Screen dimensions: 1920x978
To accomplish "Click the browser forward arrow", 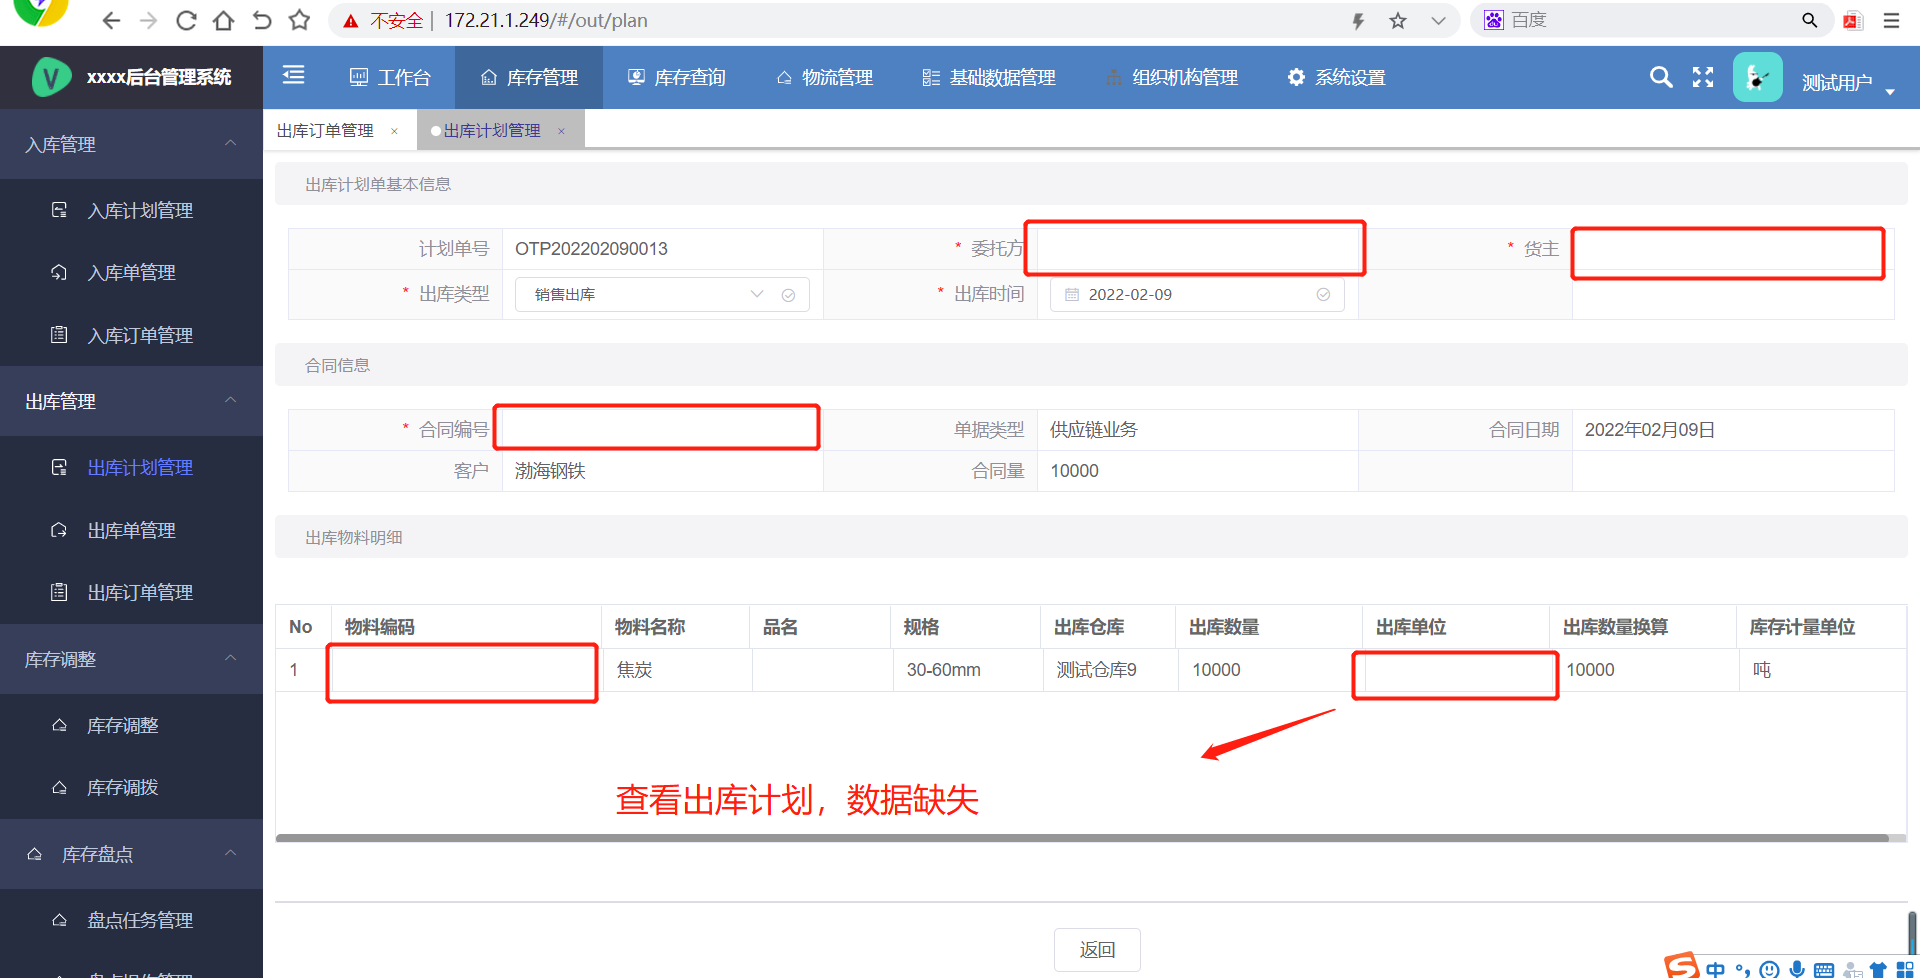I will tap(148, 20).
